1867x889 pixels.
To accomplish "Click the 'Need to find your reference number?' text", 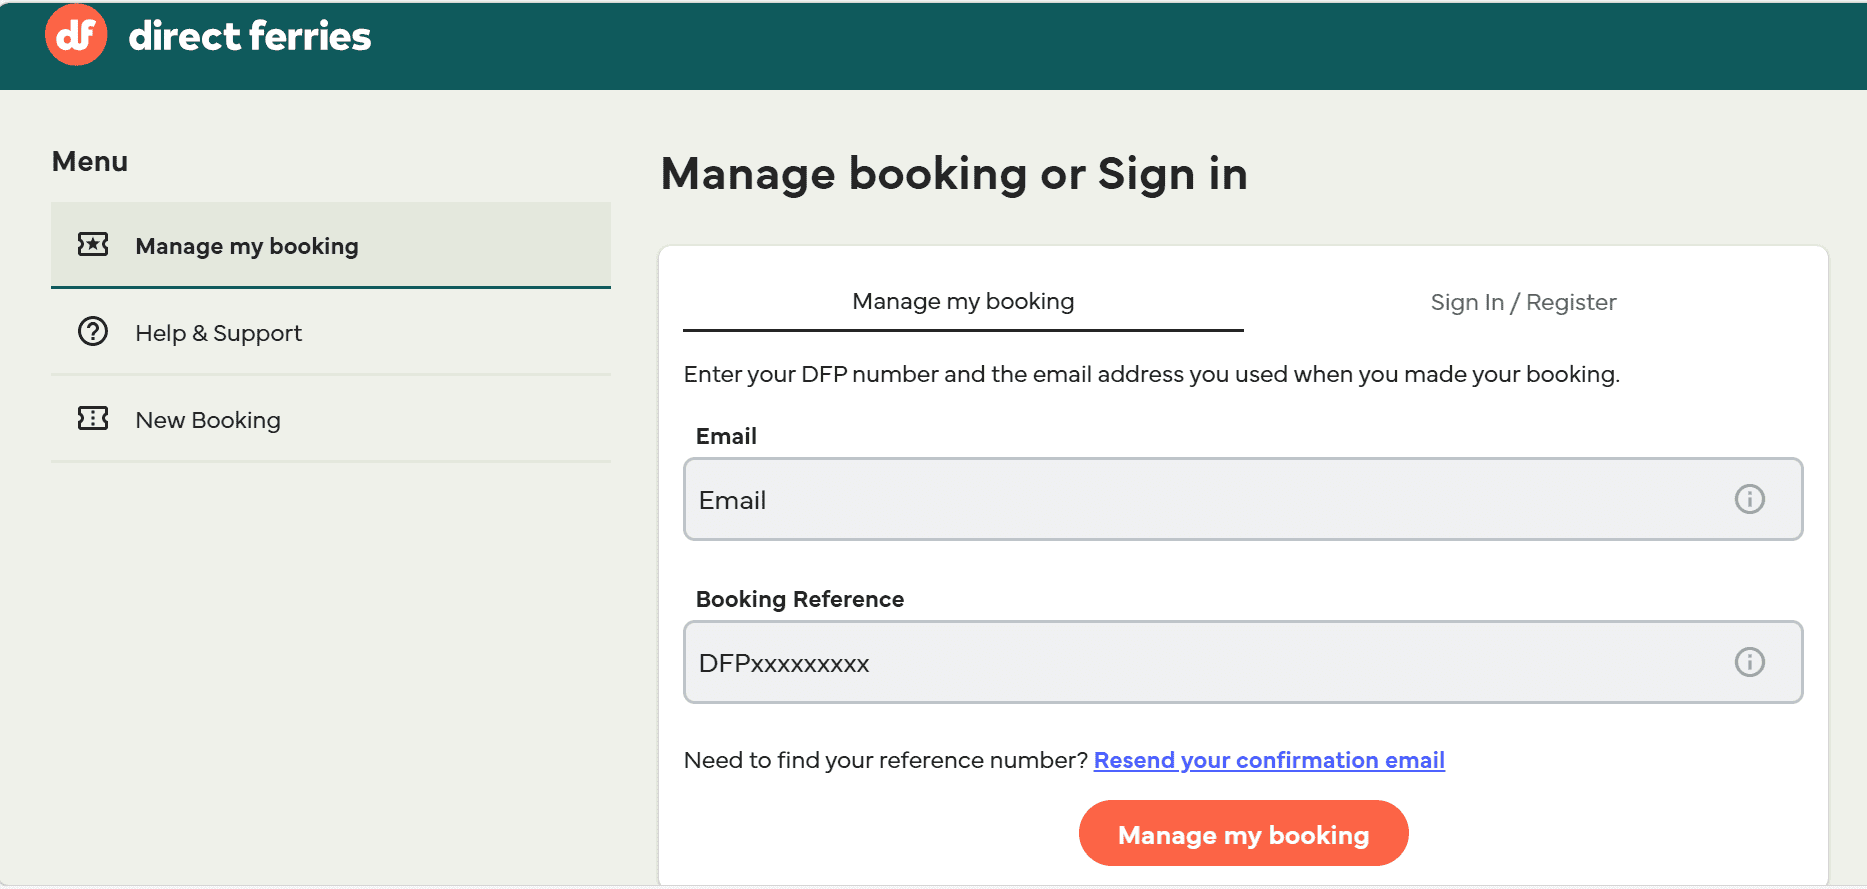I will tap(886, 760).
